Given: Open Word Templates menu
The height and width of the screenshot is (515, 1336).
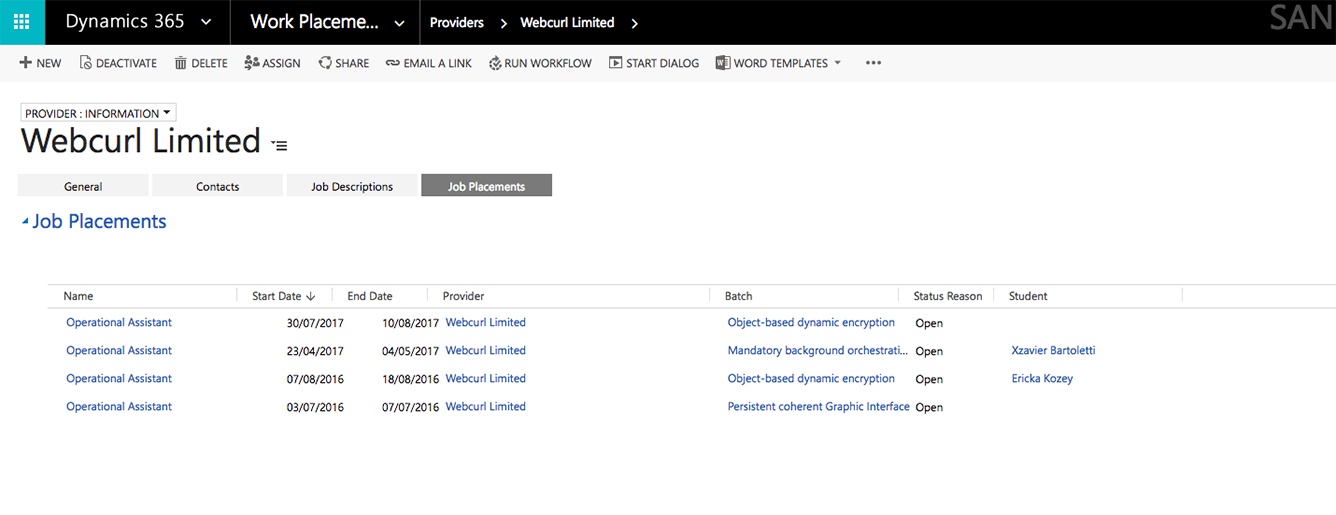Looking at the screenshot, I should click(x=779, y=63).
